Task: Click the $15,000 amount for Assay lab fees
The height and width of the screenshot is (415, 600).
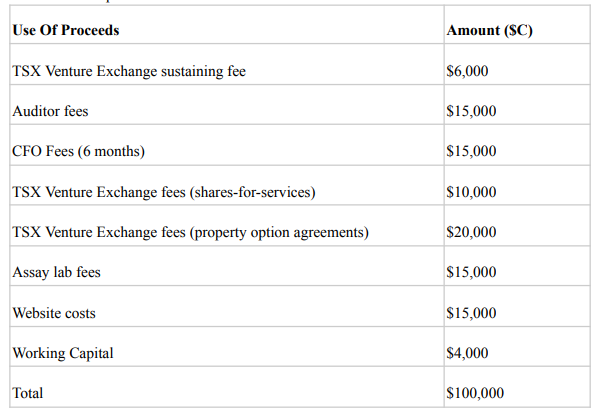Action: pos(471,272)
